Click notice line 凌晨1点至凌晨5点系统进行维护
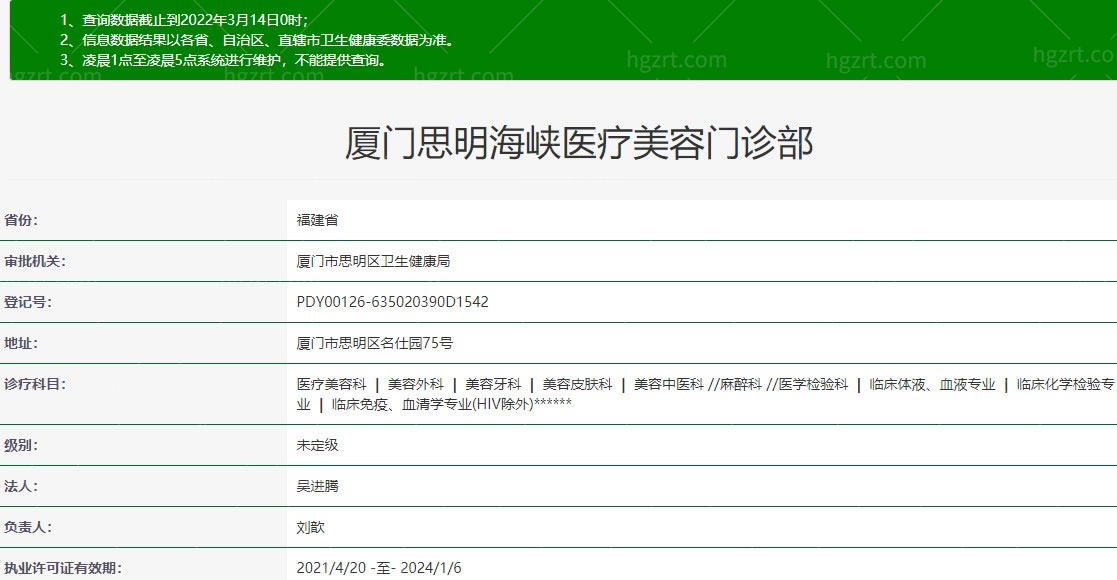Viewport: 1117px width, 580px height. (225, 60)
